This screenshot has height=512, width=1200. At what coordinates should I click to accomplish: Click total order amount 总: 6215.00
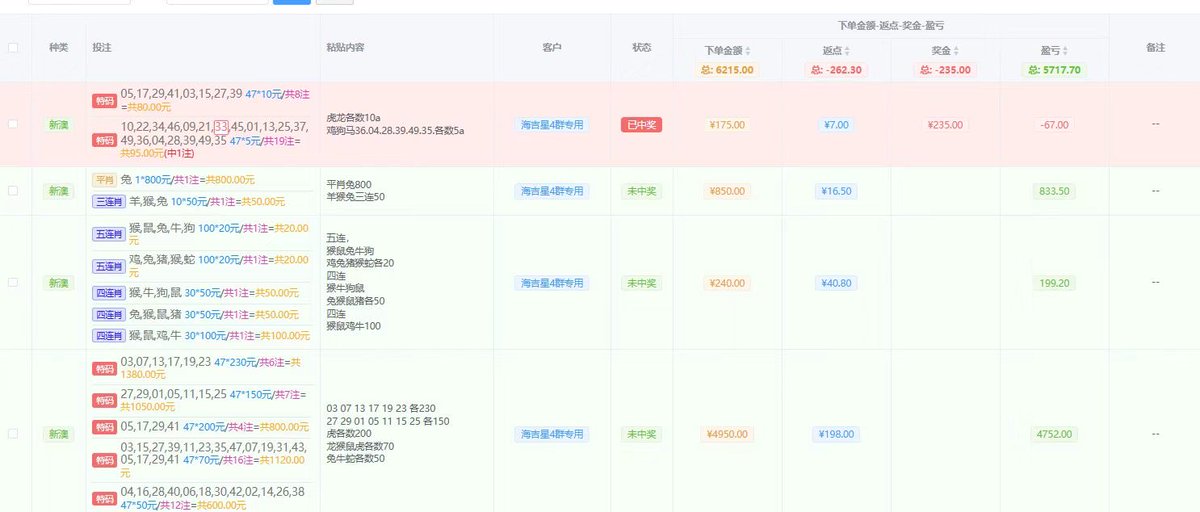point(728,70)
